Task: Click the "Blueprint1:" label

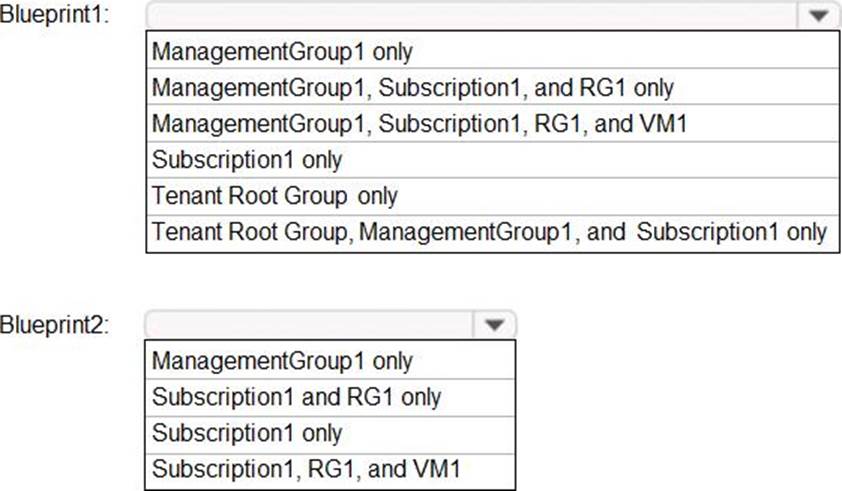Action: [55, 17]
